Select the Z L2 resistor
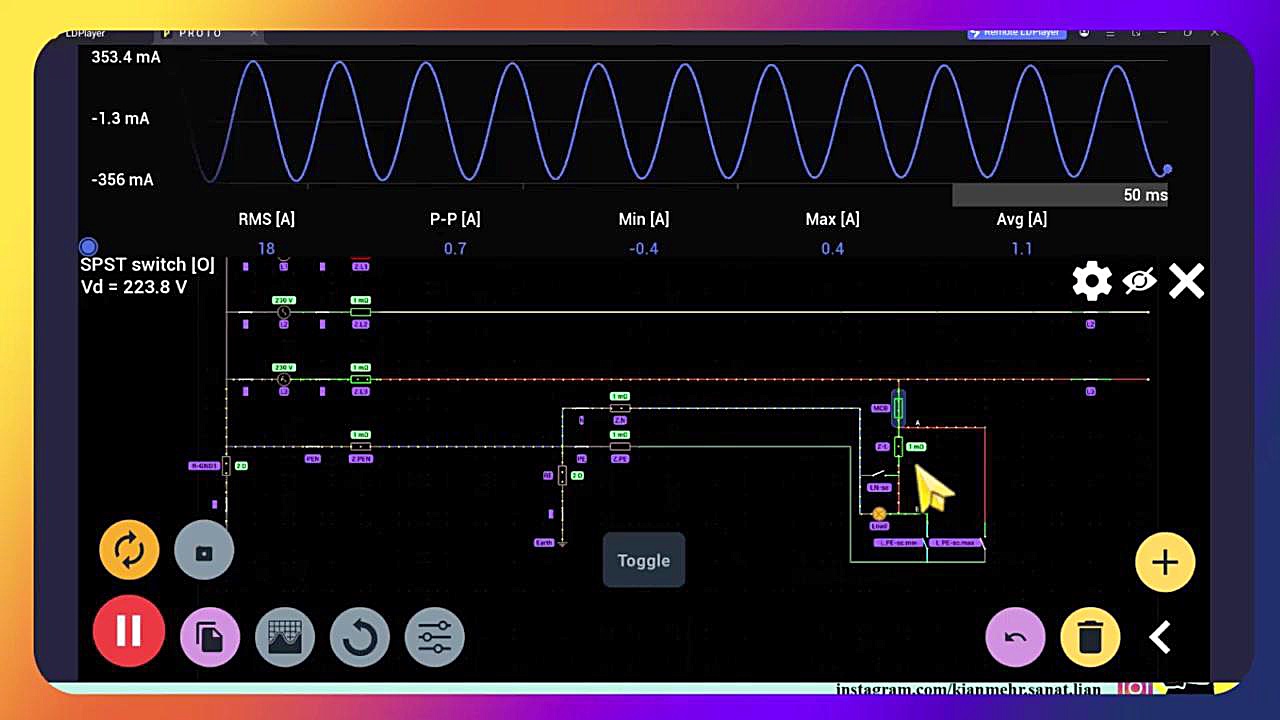The height and width of the screenshot is (720, 1280). [x=361, y=312]
